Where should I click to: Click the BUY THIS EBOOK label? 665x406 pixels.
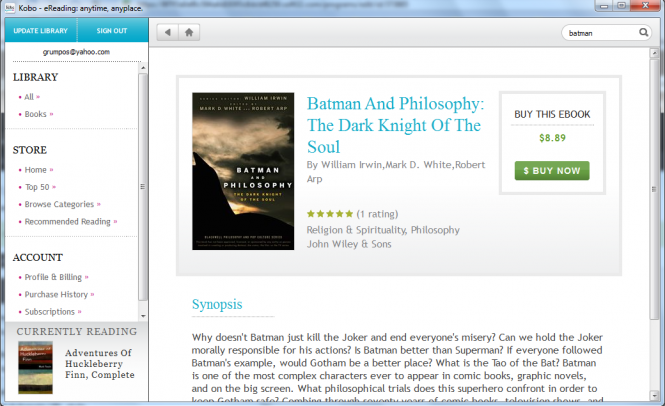coord(552,114)
